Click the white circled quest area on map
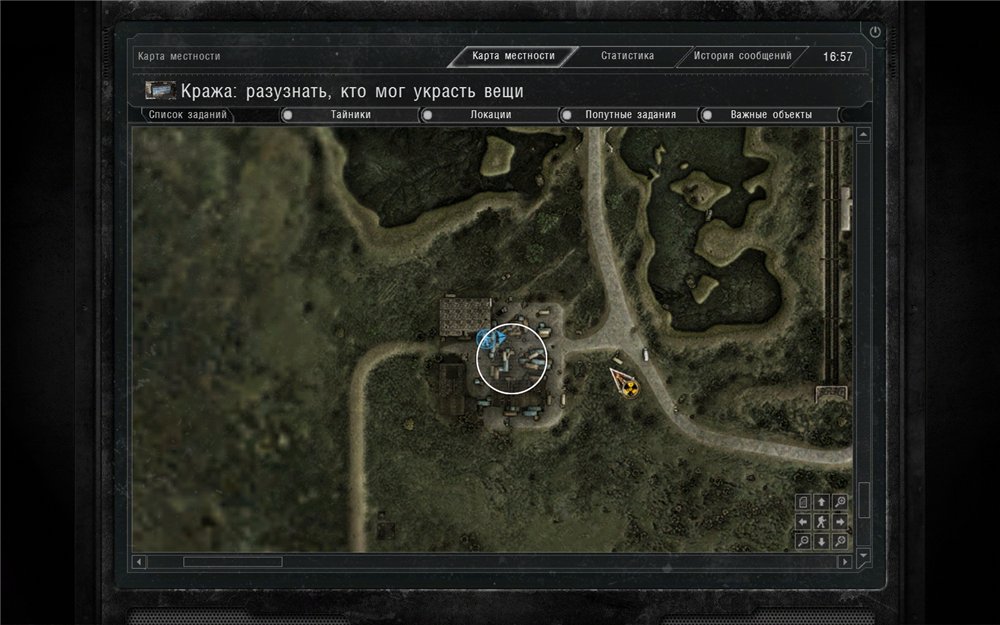Viewport: 1000px width, 625px height. [x=511, y=358]
